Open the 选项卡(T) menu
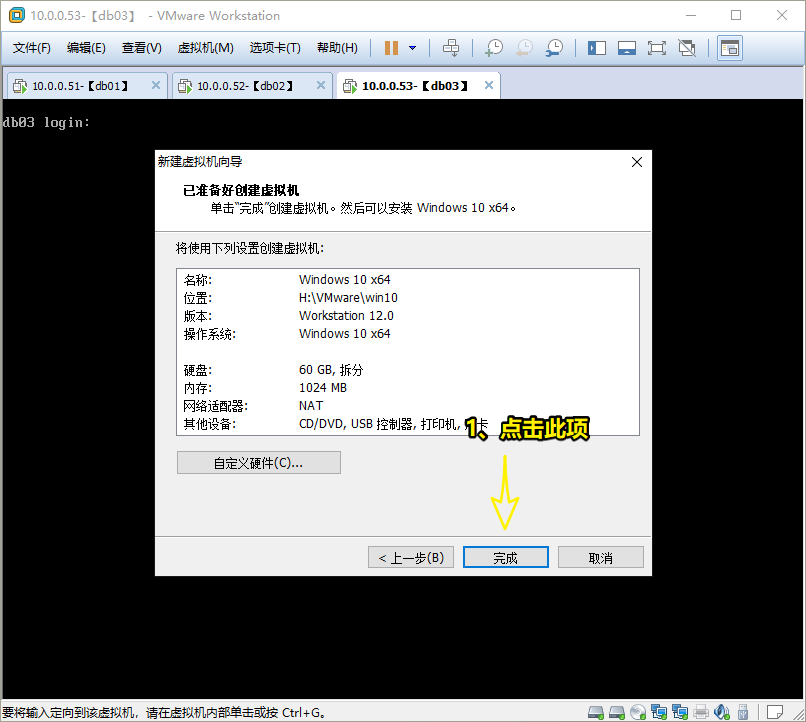The width and height of the screenshot is (806, 722). pos(275,48)
